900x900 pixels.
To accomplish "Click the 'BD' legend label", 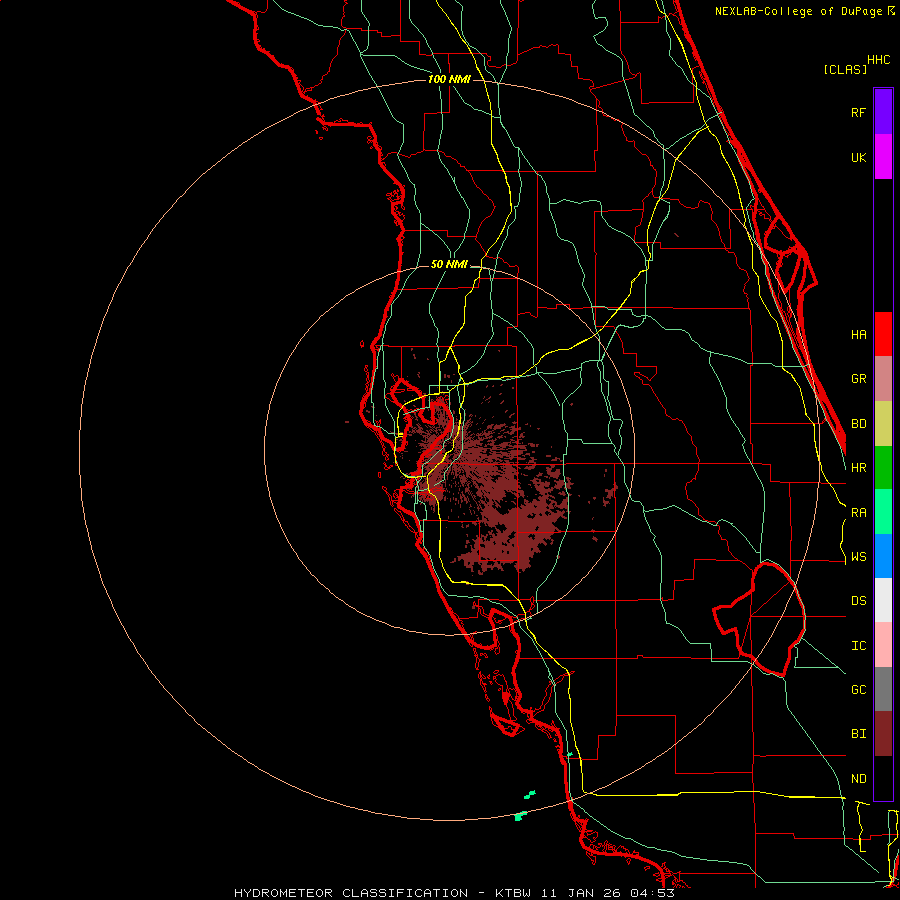I will pos(858,424).
